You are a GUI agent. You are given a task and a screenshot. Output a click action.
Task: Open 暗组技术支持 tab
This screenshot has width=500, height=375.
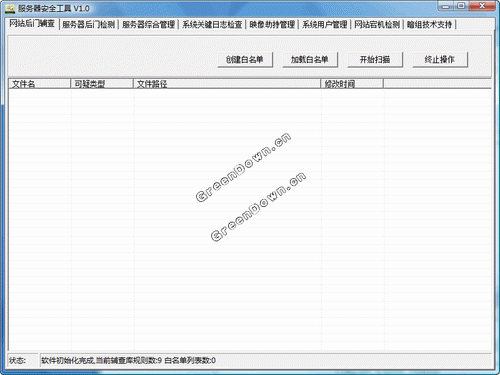click(x=429, y=24)
